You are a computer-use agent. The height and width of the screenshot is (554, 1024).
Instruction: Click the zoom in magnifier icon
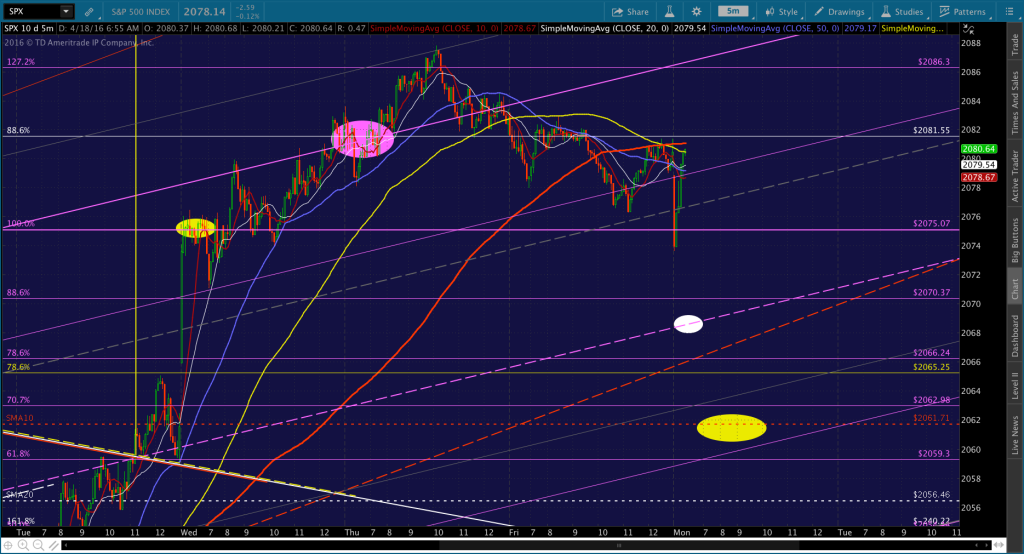[23, 545]
